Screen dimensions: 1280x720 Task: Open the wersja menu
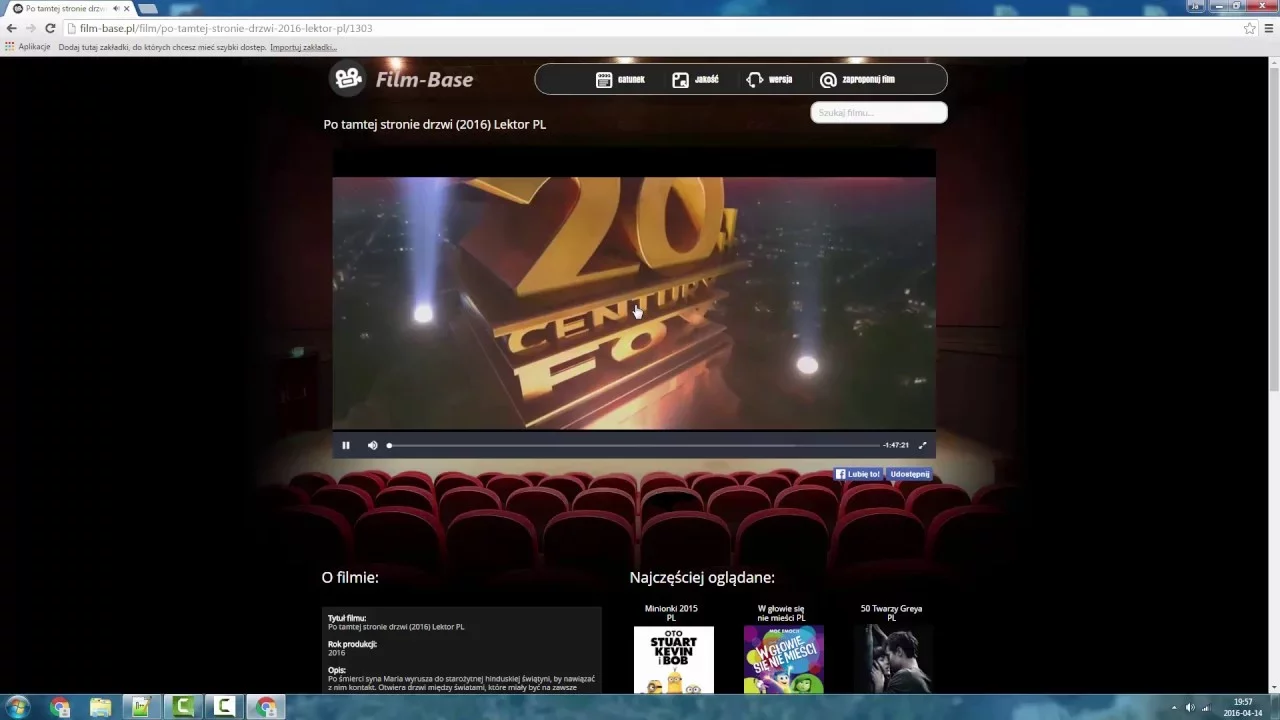pyautogui.click(x=769, y=80)
